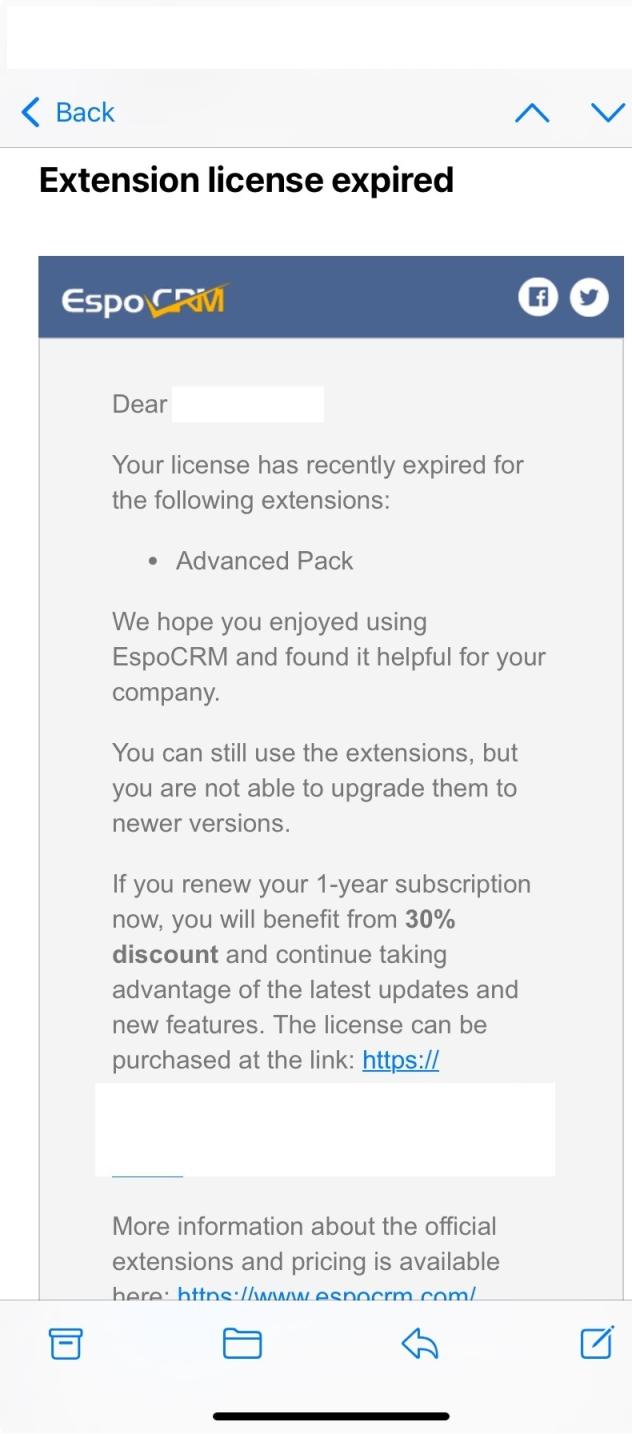
Task: Tap the "Dear" greeting line
Action: click(140, 405)
